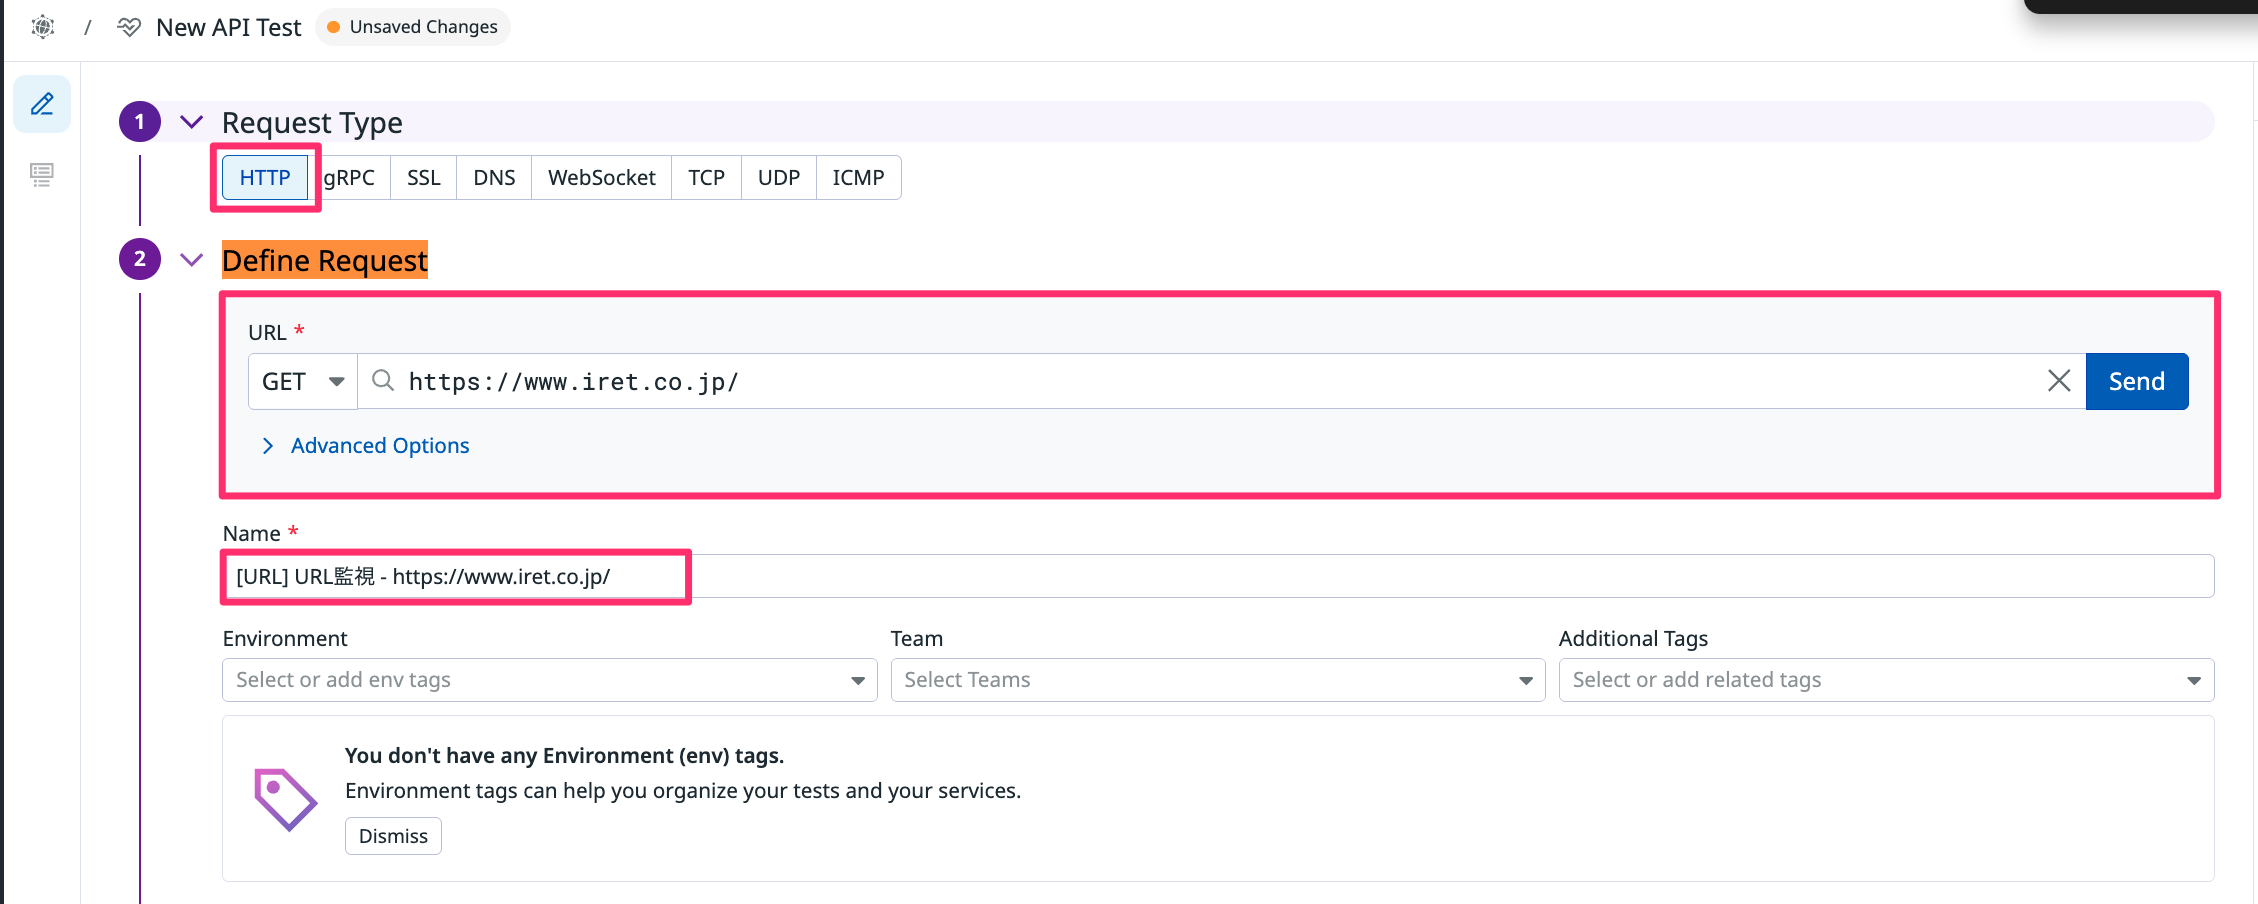The width and height of the screenshot is (2258, 904).
Task: Expand Advanced Options
Action: pyautogui.click(x=379, y=446)
